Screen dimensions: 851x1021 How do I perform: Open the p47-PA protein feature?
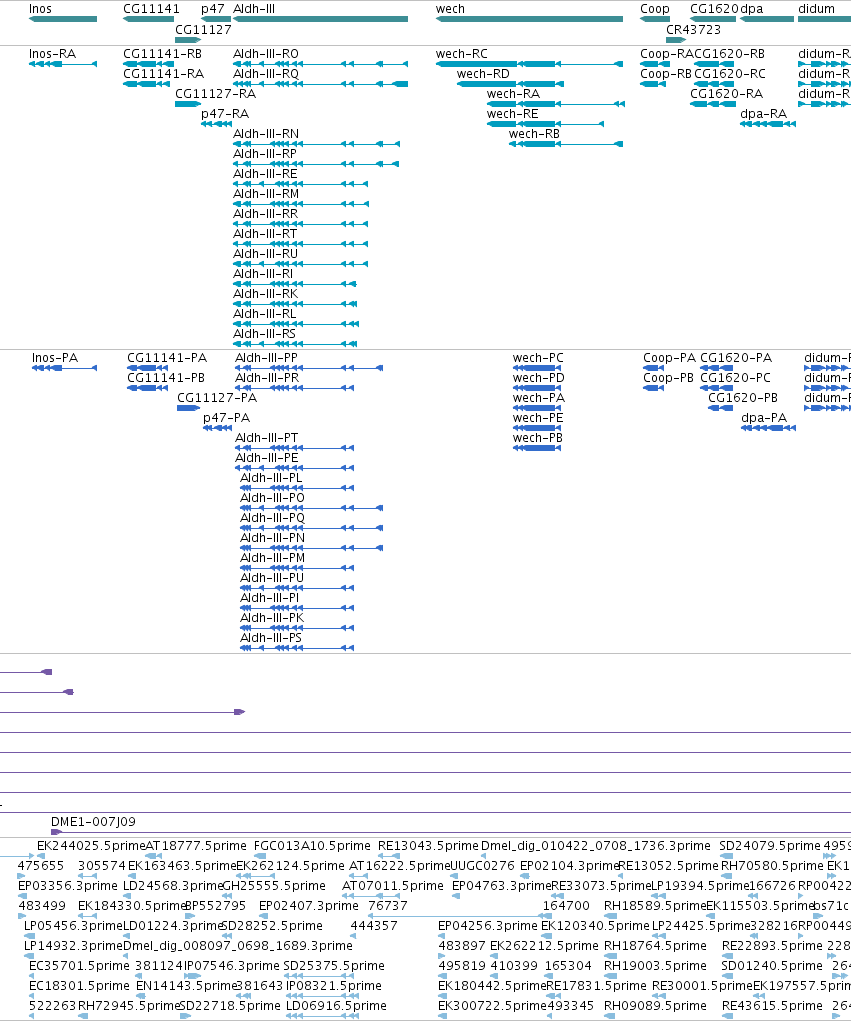[x=217, y=428]
